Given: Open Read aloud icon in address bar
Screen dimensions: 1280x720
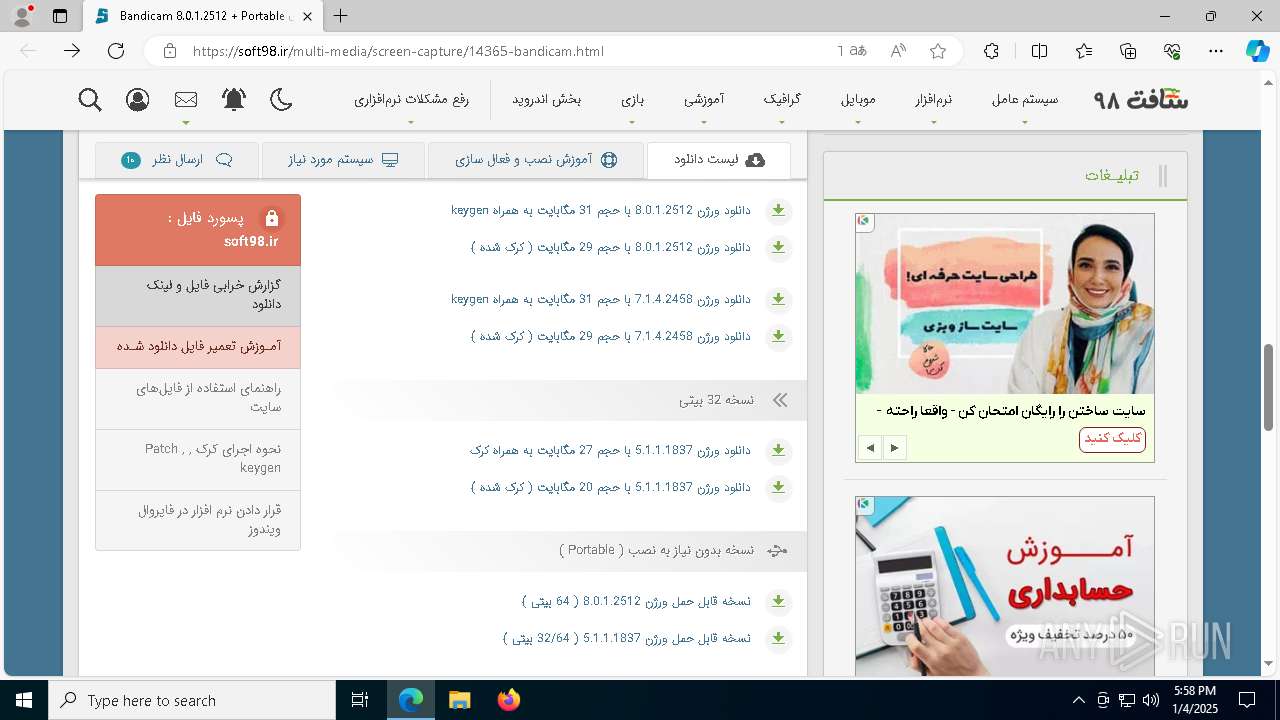Looking at the screenshot, I should tap(899, 51).
